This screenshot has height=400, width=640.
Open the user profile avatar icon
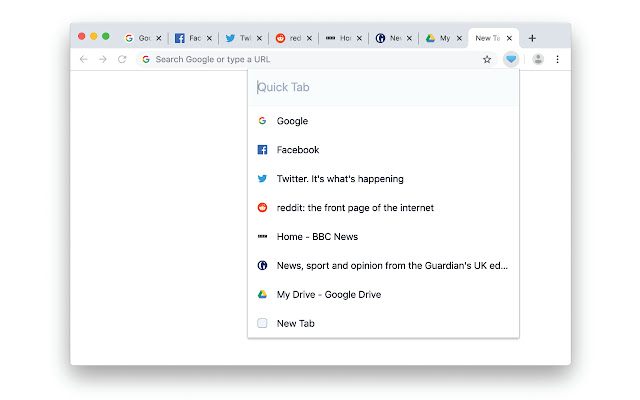(538, 59)
